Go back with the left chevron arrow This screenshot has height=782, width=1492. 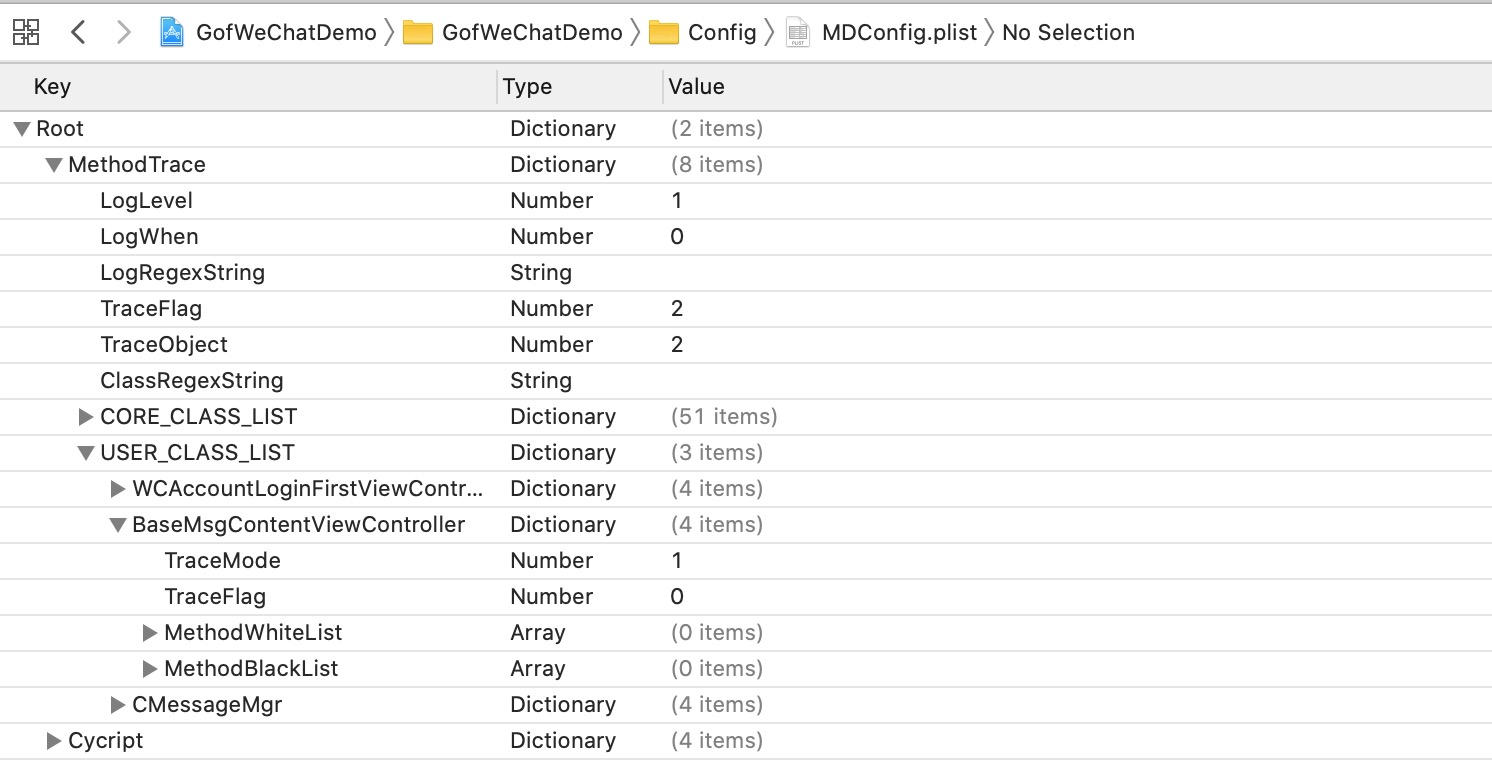(x=78, y=32)
